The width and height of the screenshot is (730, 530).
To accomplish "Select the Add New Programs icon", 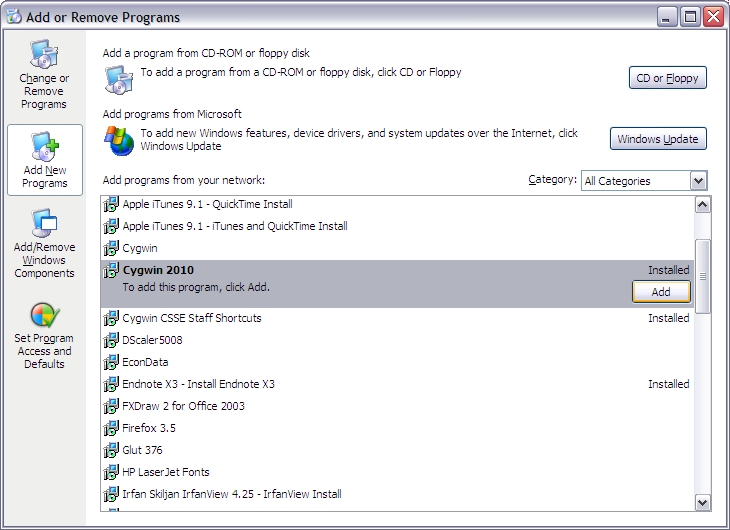I will [45, 146].
